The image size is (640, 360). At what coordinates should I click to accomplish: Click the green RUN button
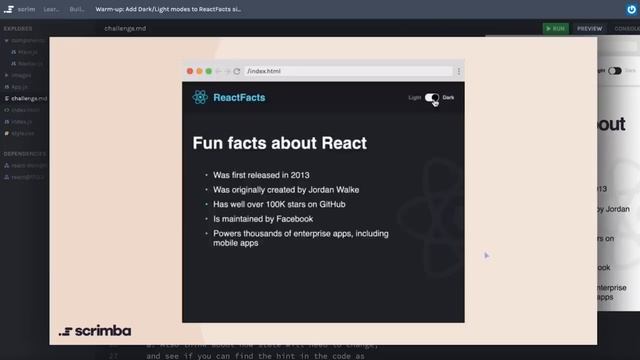tap(556, 29)
